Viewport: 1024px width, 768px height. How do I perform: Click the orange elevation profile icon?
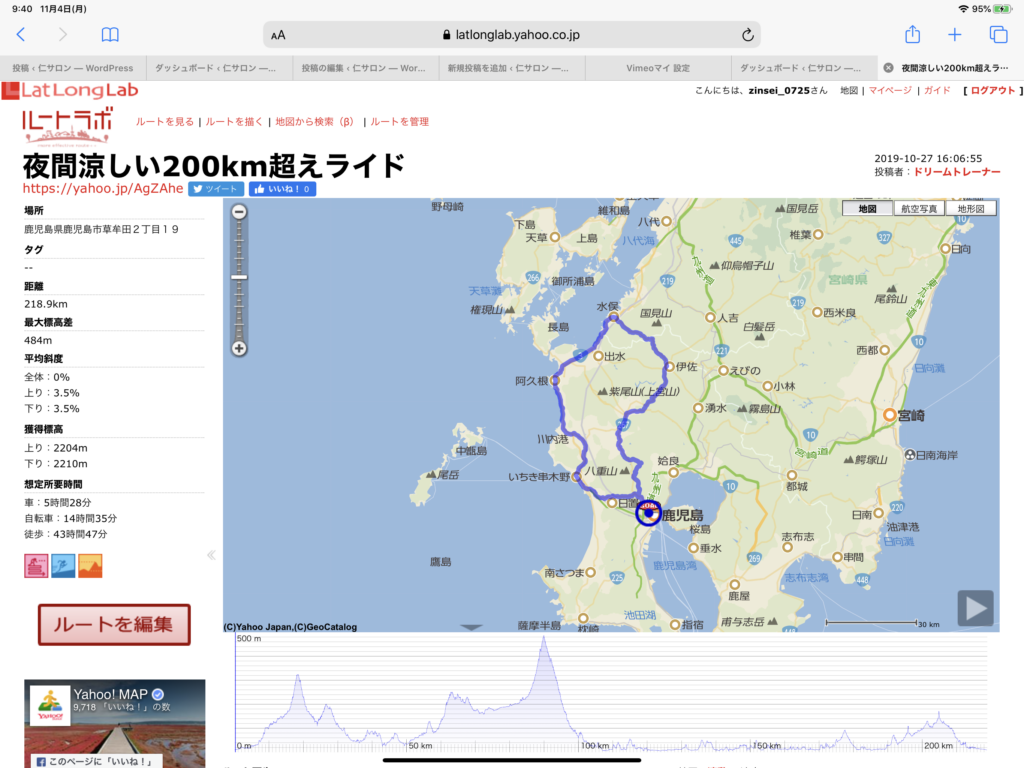[90, 566]
